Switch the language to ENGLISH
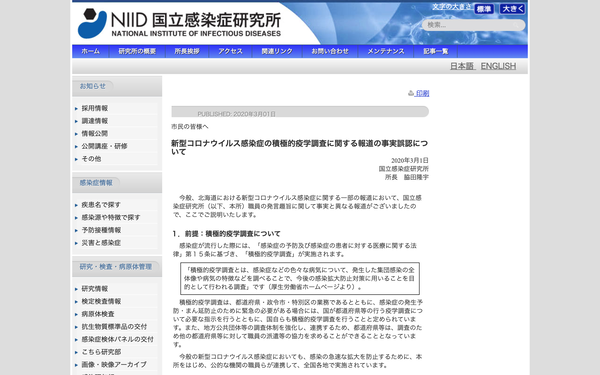Image resolution: width=600 pixels, height=375 pixels. click(498, 66)
